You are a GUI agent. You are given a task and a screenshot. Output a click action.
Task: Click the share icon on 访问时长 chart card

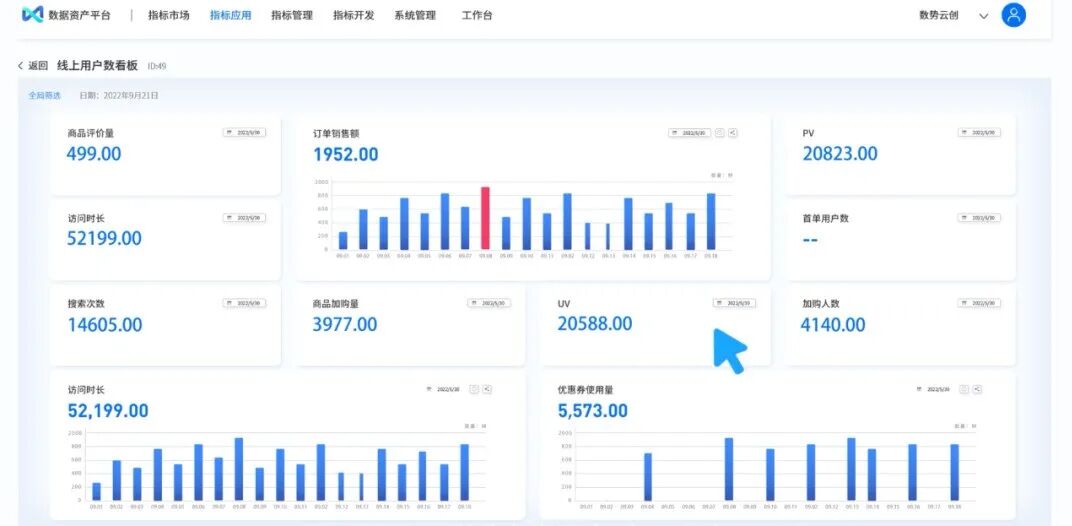487,389
